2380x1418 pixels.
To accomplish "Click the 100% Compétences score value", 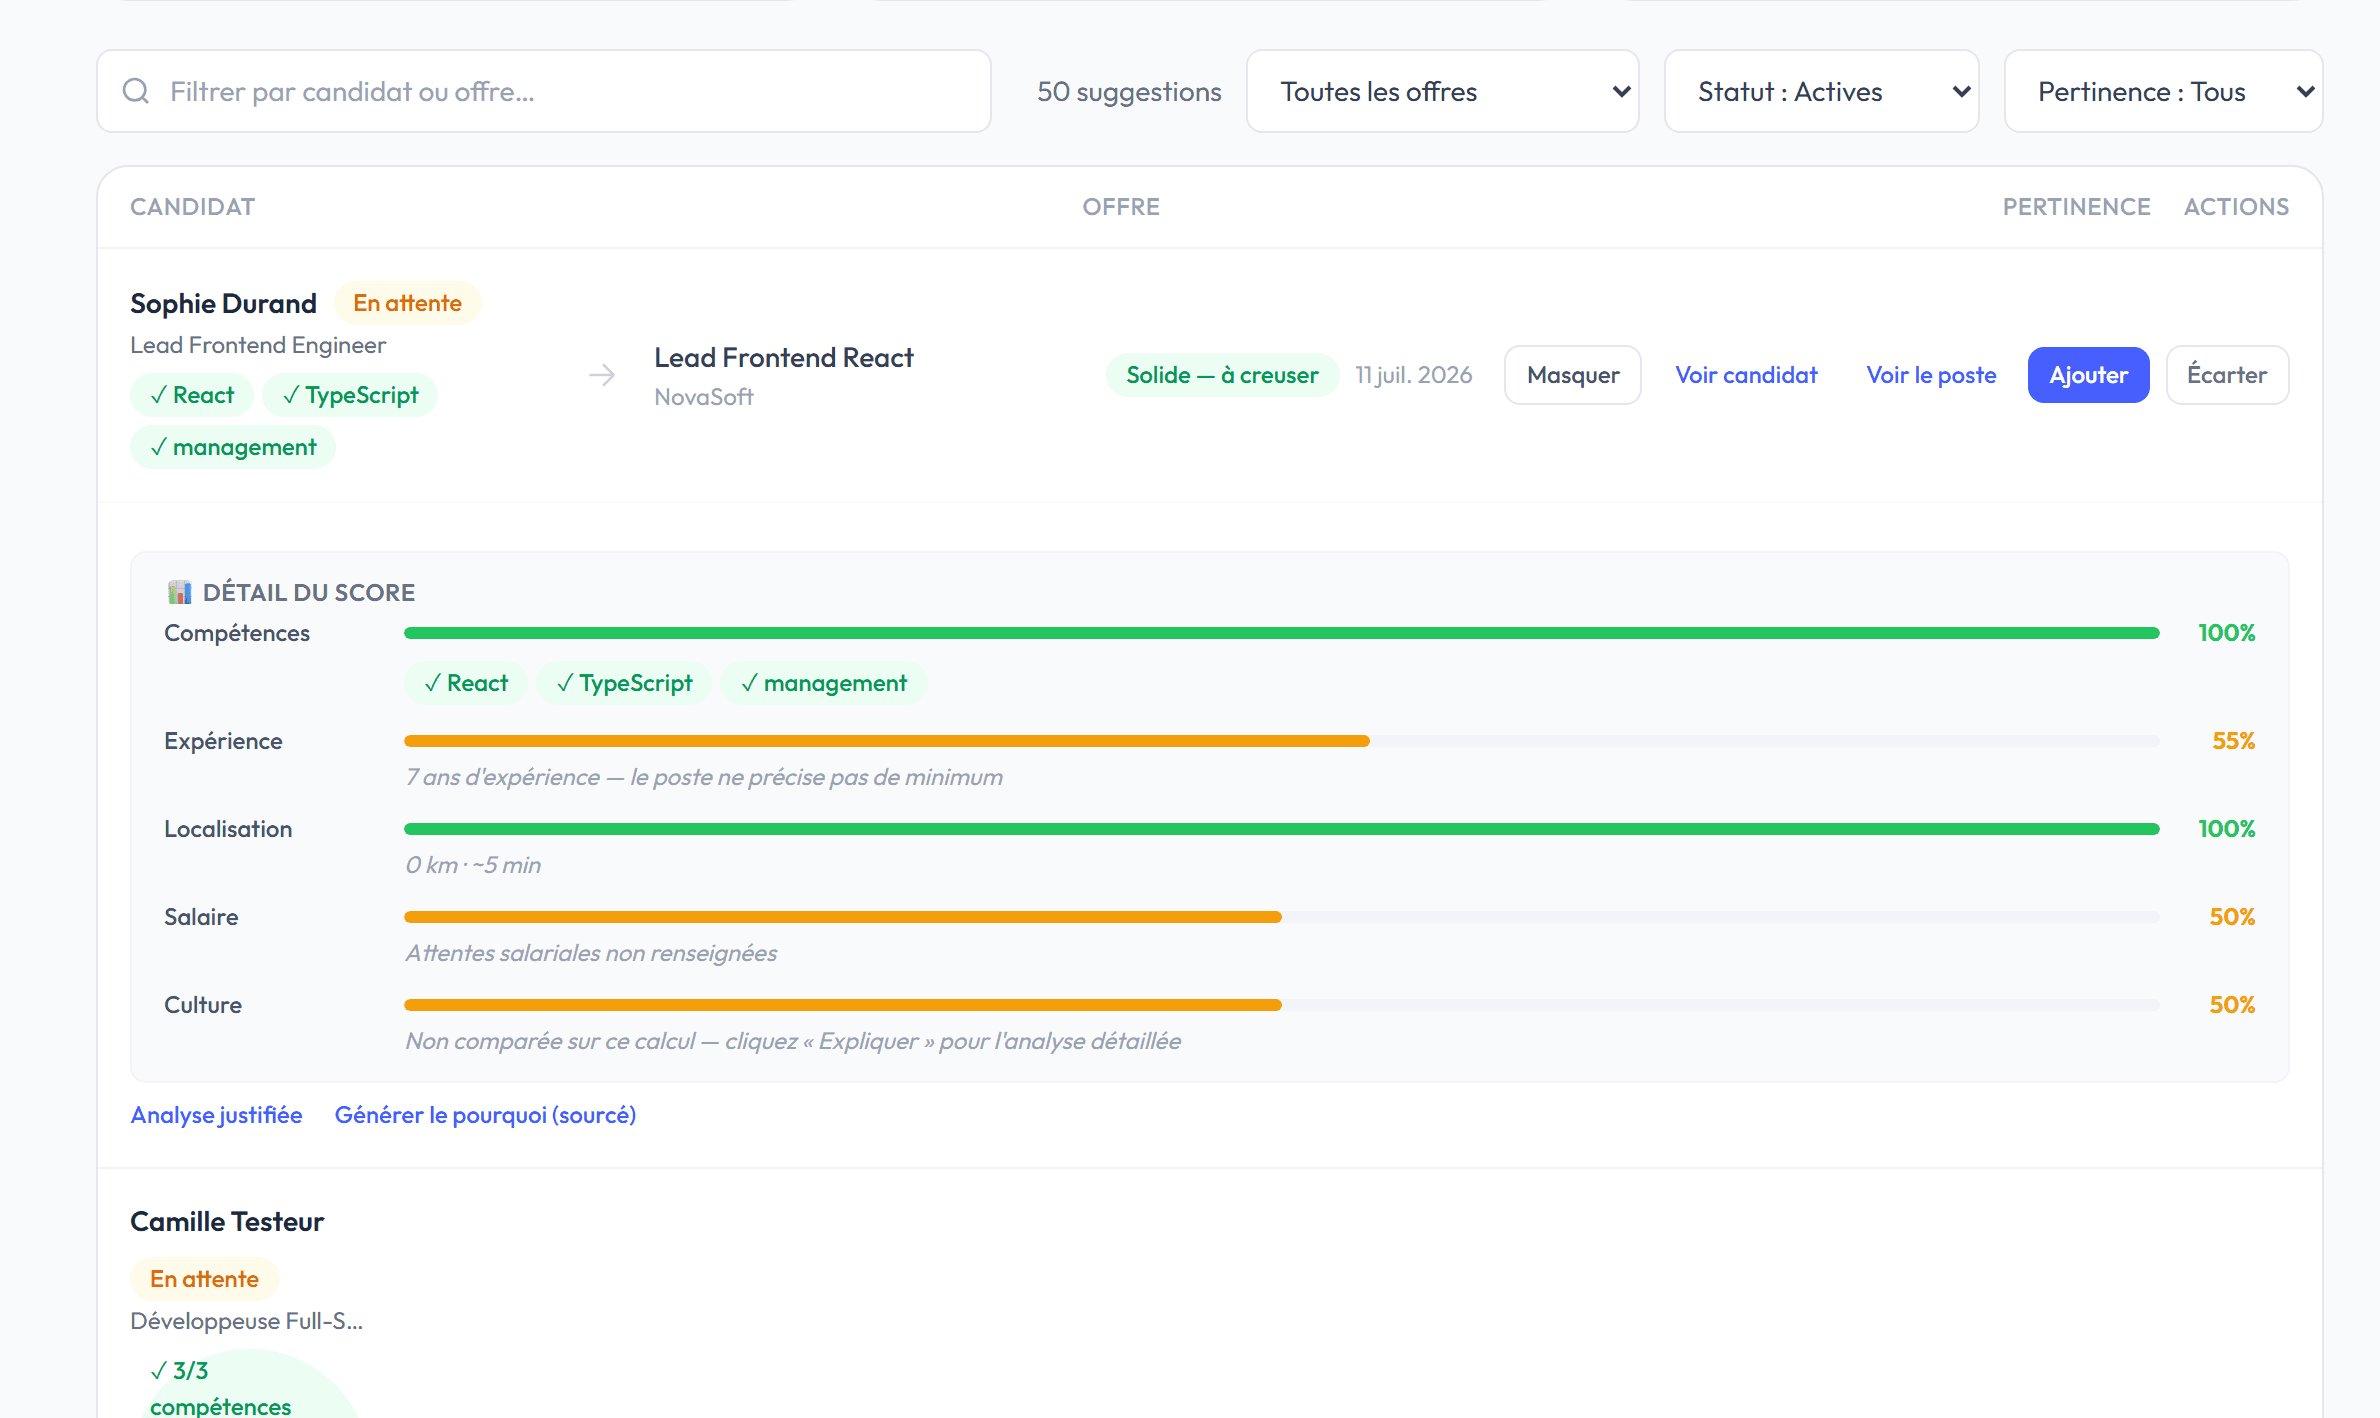I will click(2226, 633).
